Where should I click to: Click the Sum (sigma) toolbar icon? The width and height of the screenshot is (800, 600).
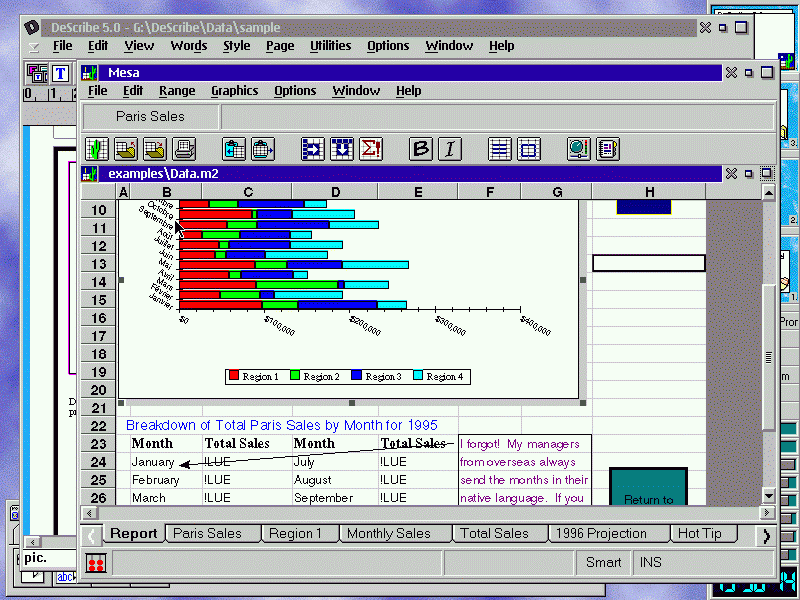[x=371, y=149]
